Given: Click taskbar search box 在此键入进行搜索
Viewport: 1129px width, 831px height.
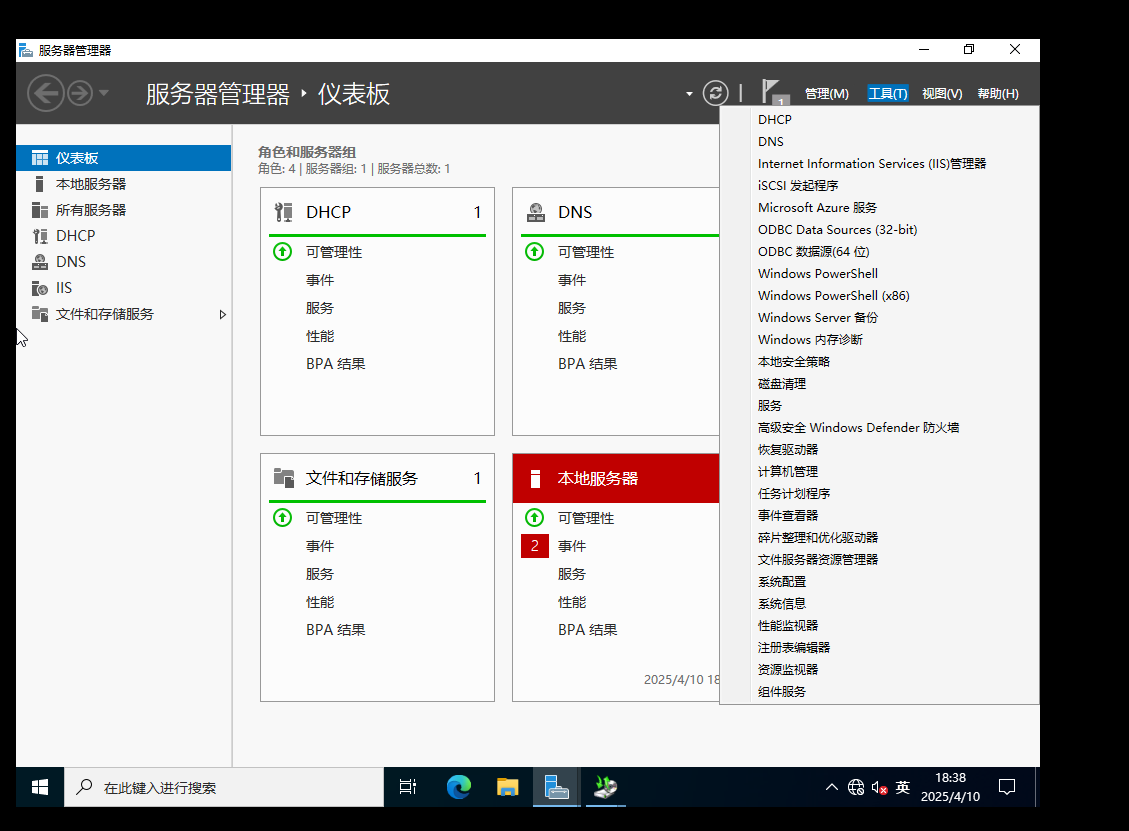Looking at the screenshot, I should [x=224, y=787].
